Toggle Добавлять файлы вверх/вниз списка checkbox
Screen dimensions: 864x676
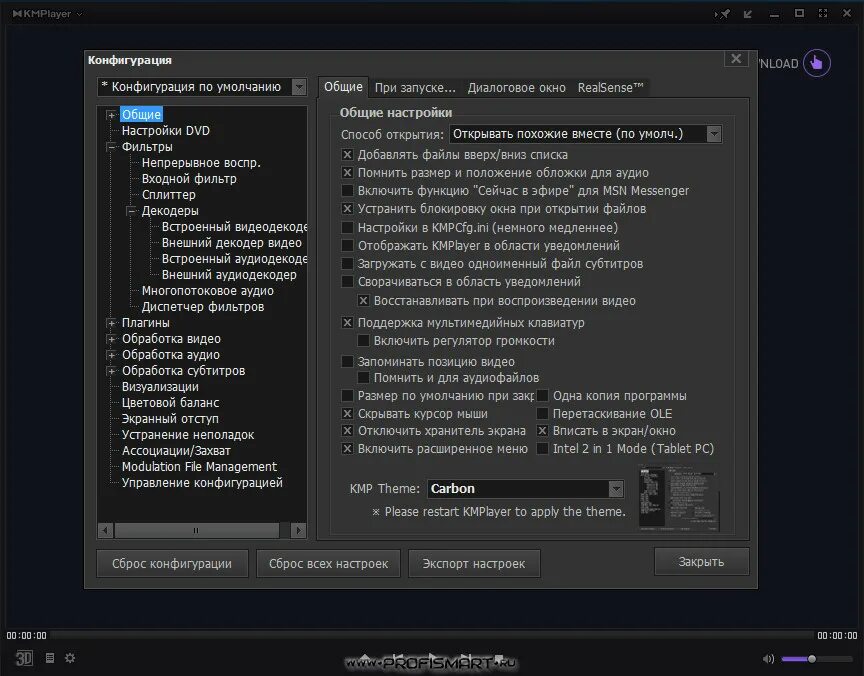point(347,155)
